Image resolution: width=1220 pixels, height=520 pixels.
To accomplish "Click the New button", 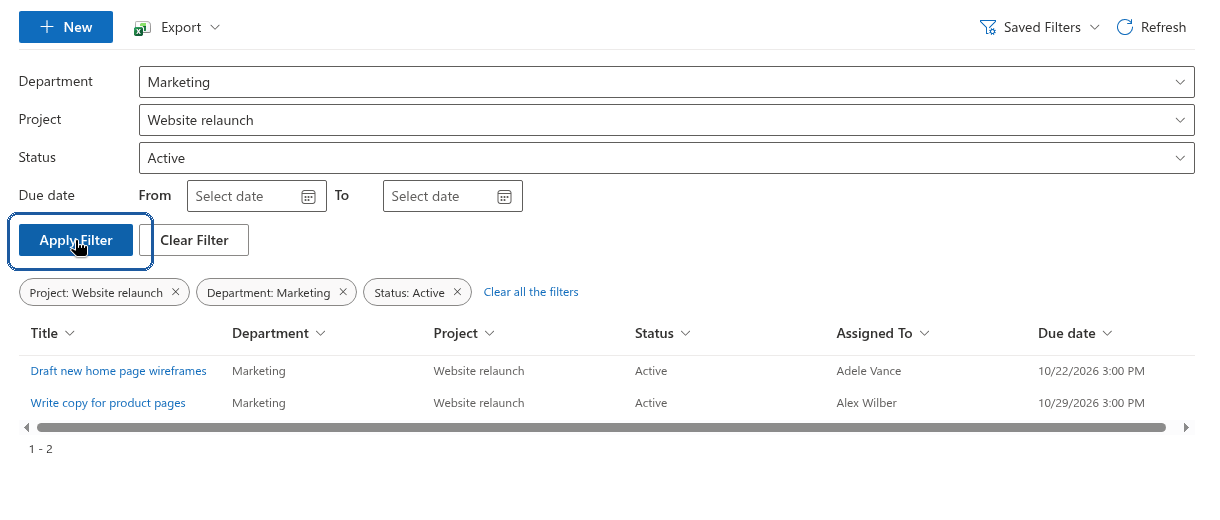I will (x=66, y=27).
